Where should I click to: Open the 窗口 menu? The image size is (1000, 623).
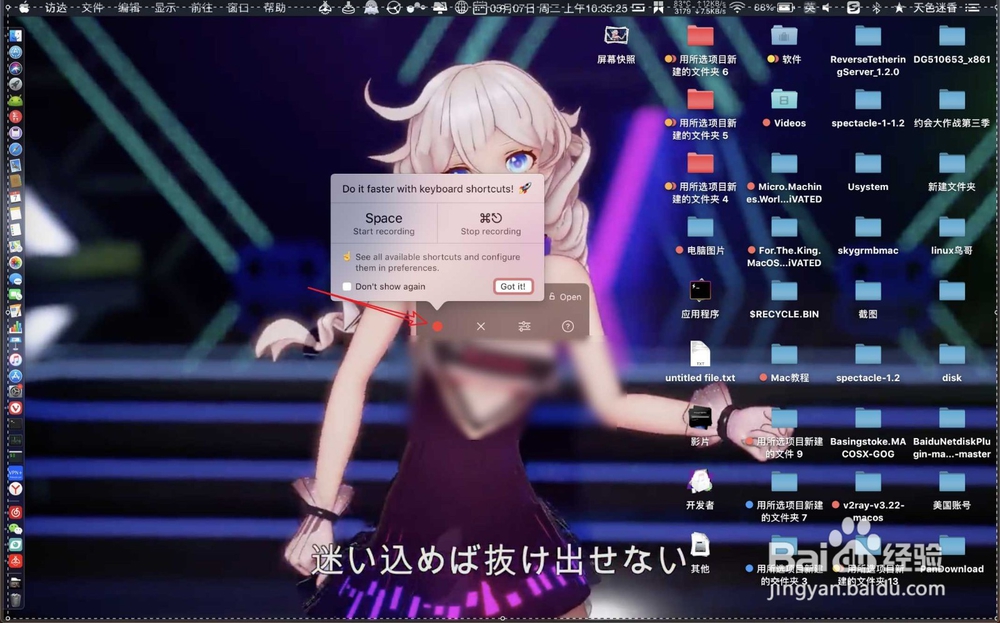coord(238,8)
